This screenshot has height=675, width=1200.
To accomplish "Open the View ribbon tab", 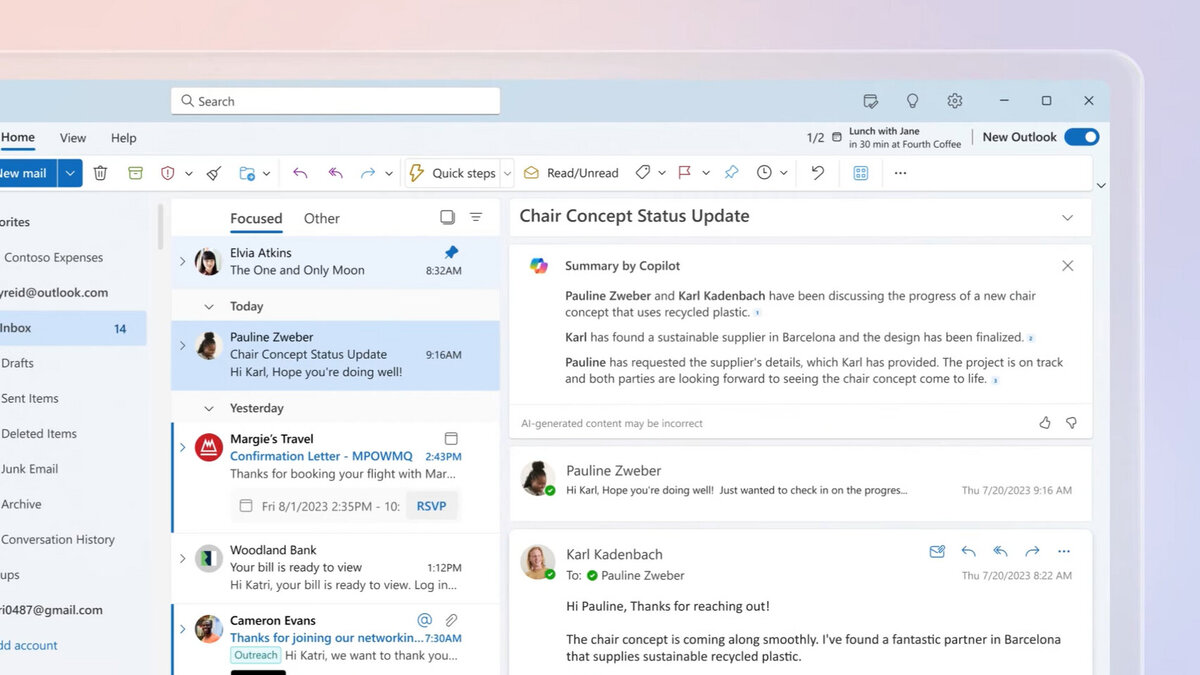I will click(x=73, y=138).
